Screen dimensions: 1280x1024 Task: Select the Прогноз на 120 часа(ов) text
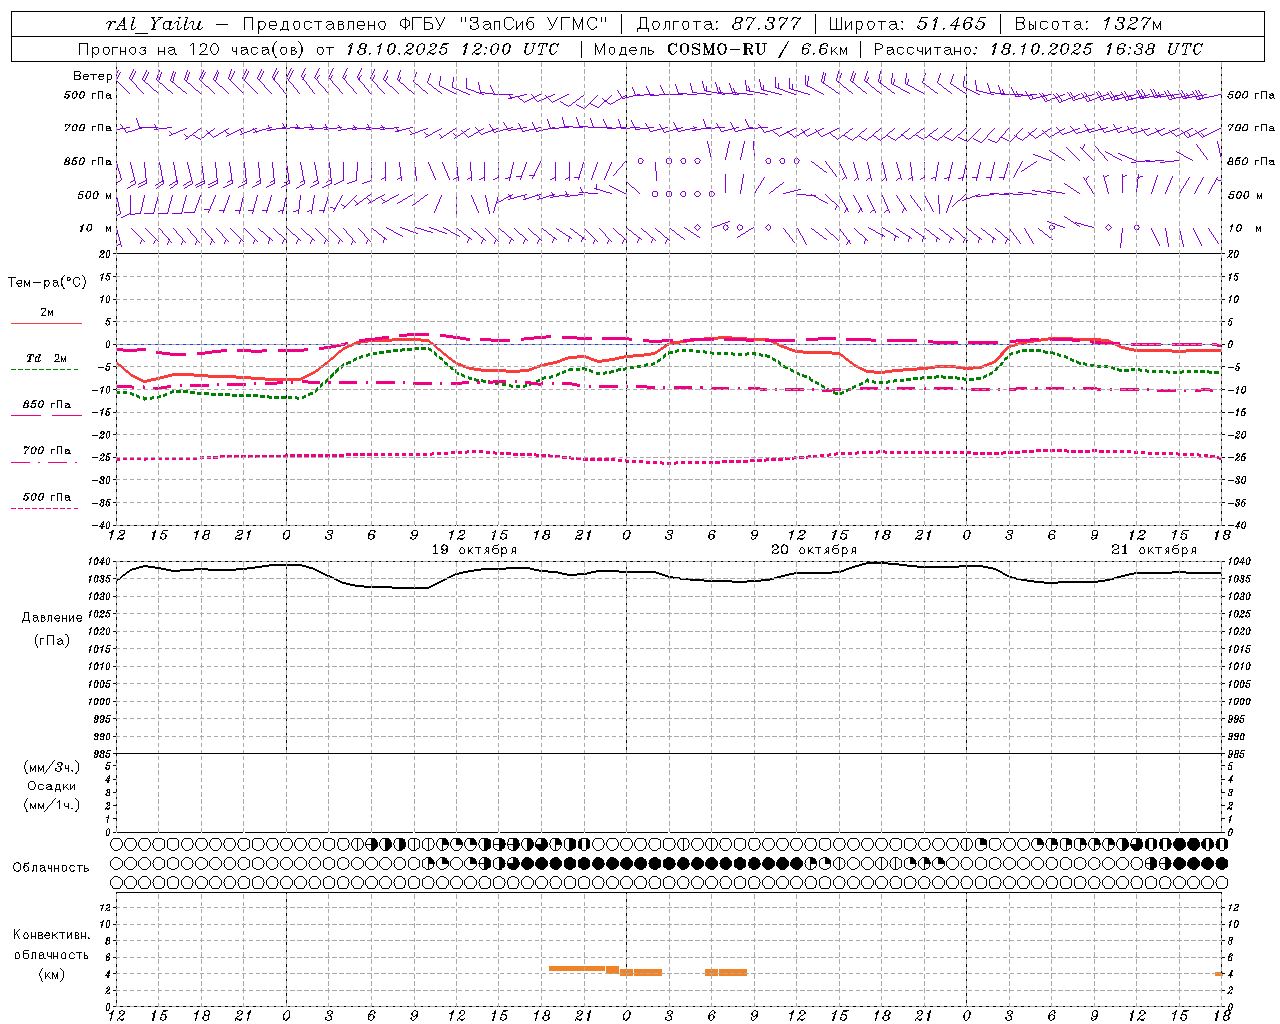(x=192, y=49)
